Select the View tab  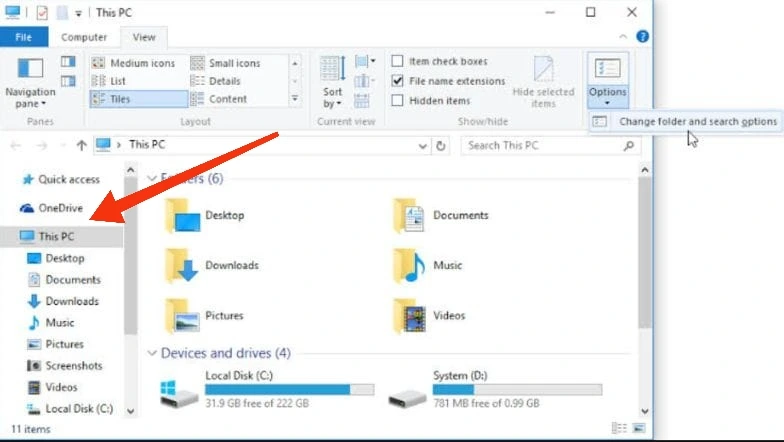(144, 37)
